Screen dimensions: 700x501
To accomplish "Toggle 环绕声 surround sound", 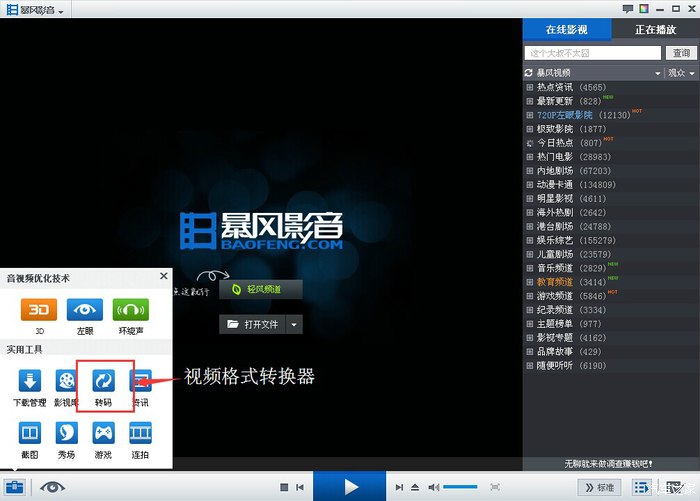I will coord(130,312).
